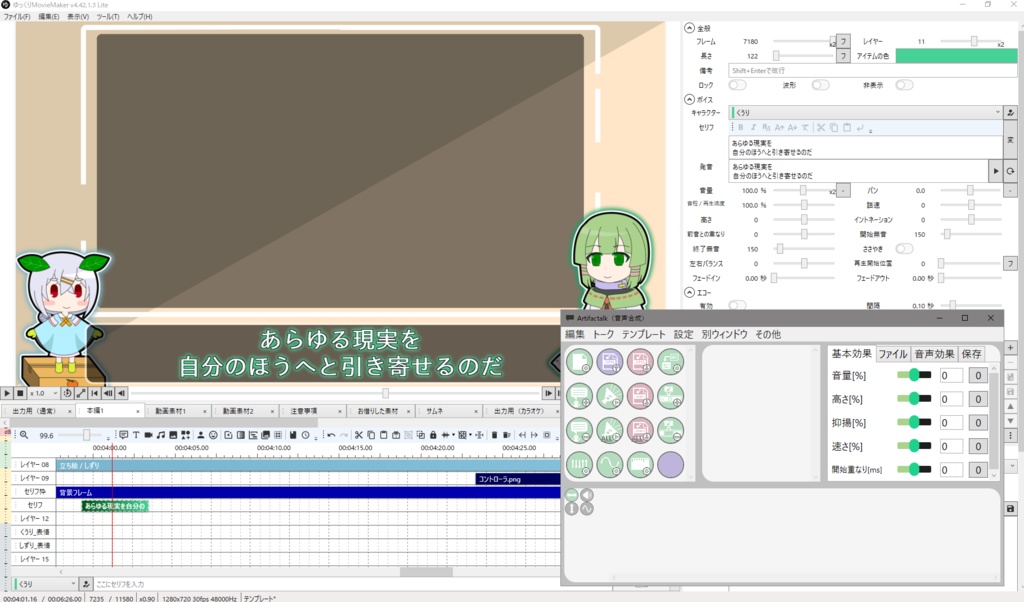The width and height of the screenshot is (1024, 602).
Task: Select the コントローラ.png clip on timeline
Action: (518, 479)
